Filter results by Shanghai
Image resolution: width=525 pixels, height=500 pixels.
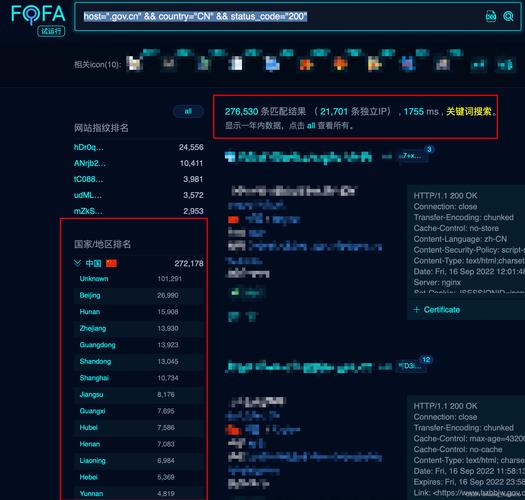[x=94, y=378]
